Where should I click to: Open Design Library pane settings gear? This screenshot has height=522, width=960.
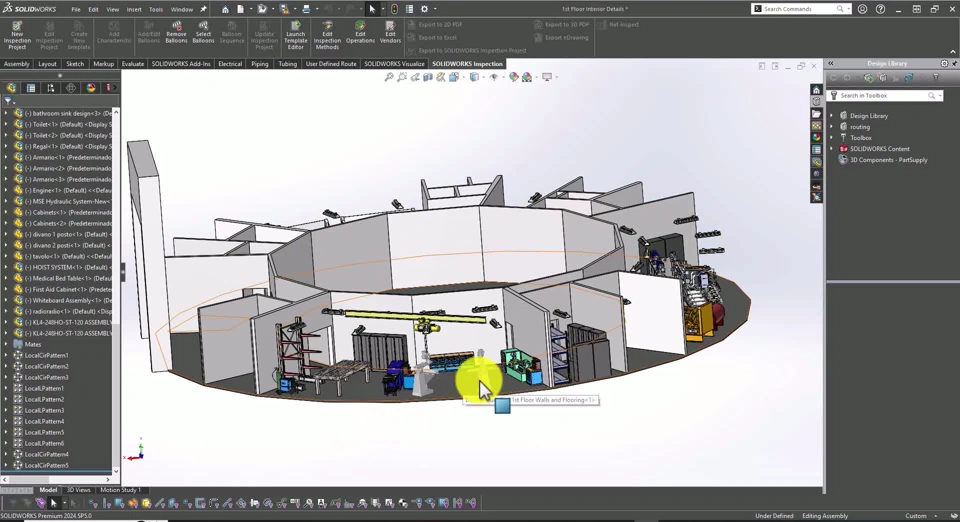pos(944,63)
